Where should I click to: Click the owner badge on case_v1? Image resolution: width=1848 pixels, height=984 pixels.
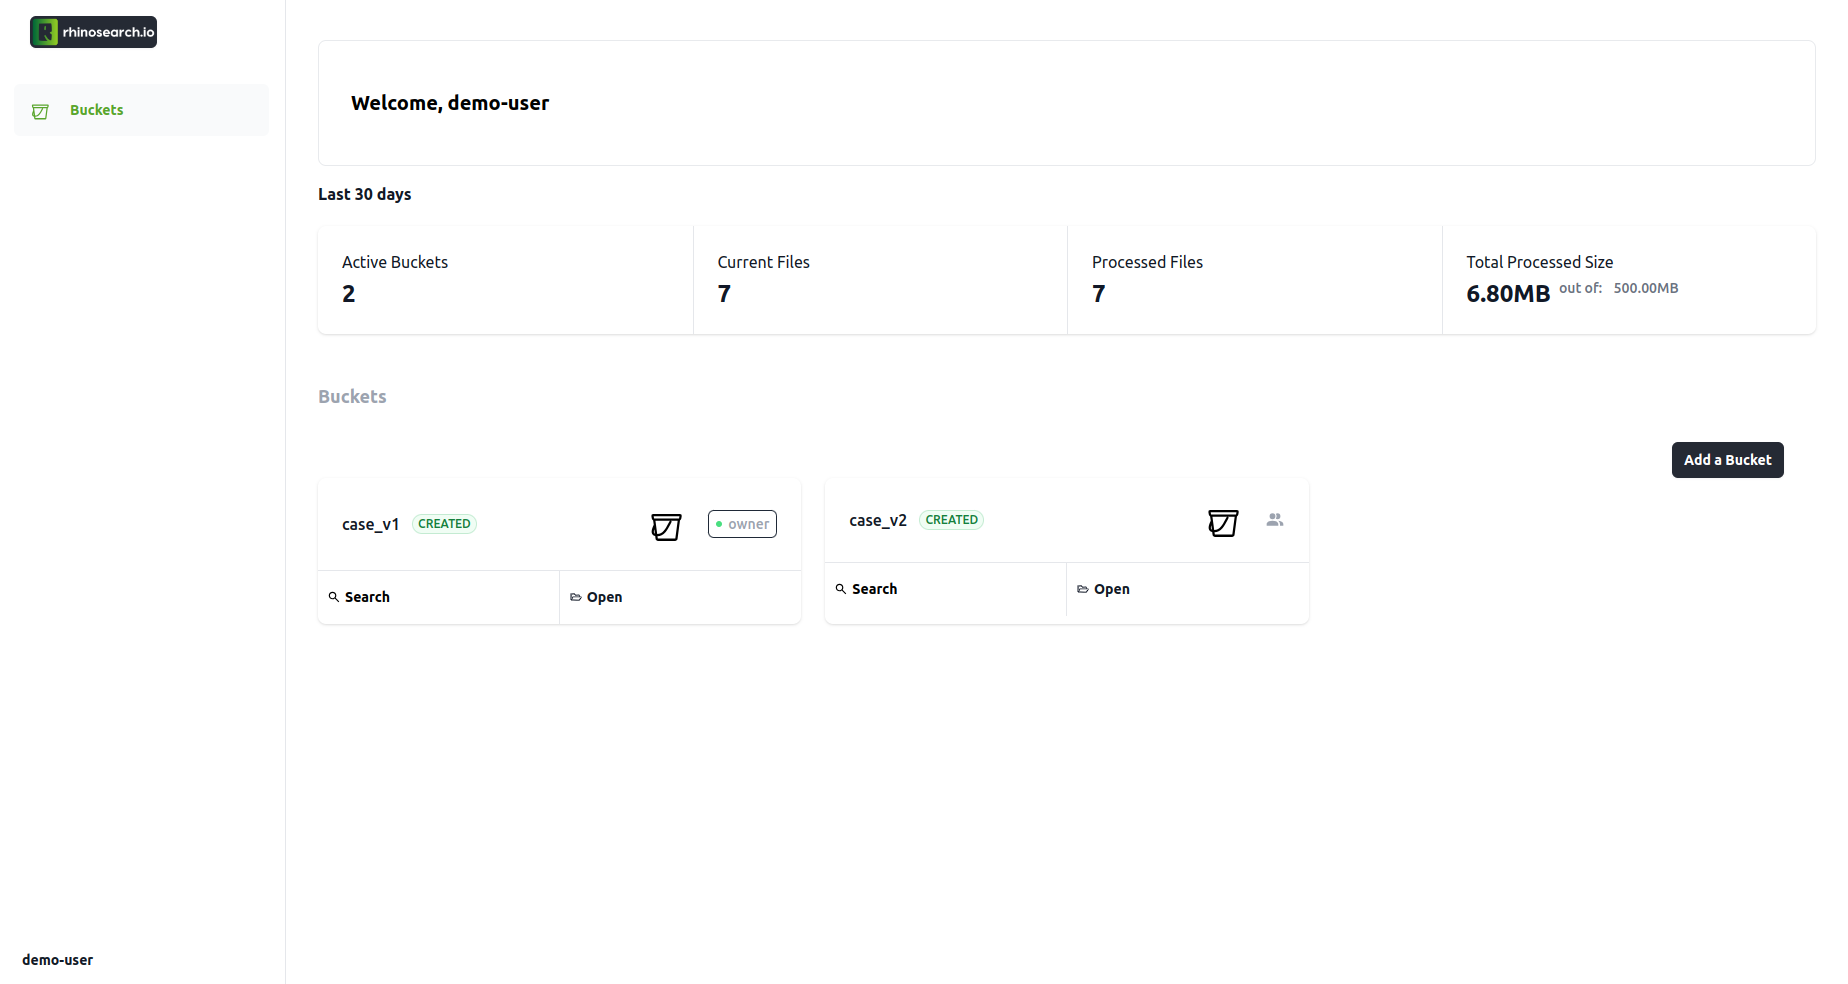click(742, 524)
